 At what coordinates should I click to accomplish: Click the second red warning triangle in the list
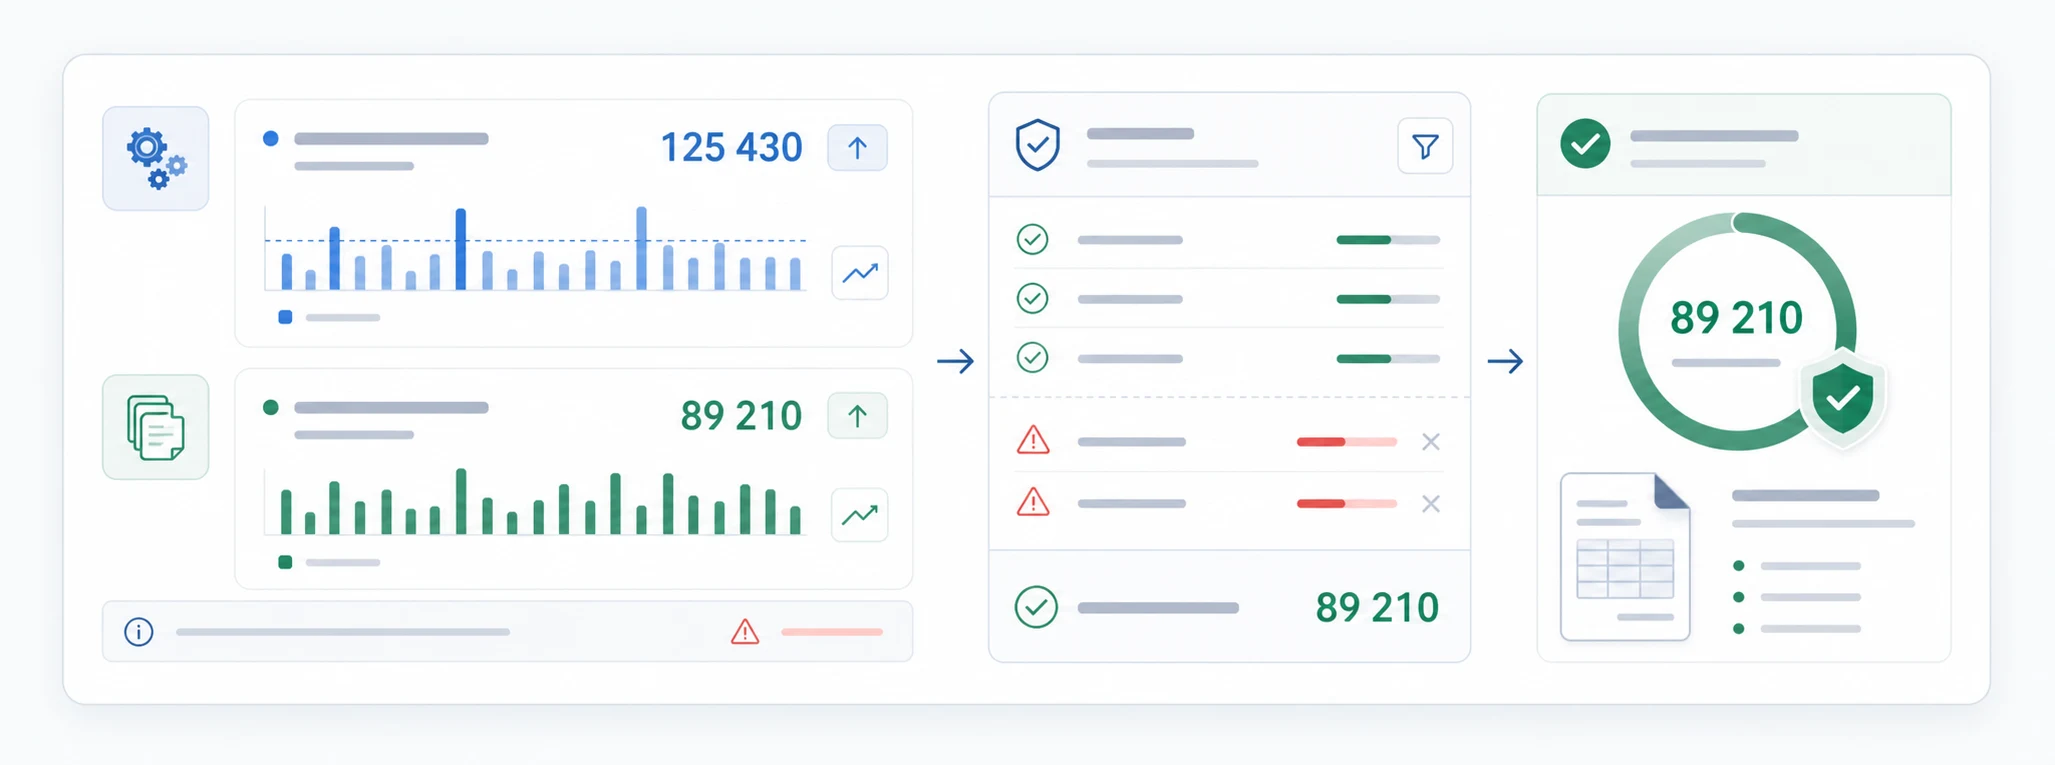[1033, 502]
